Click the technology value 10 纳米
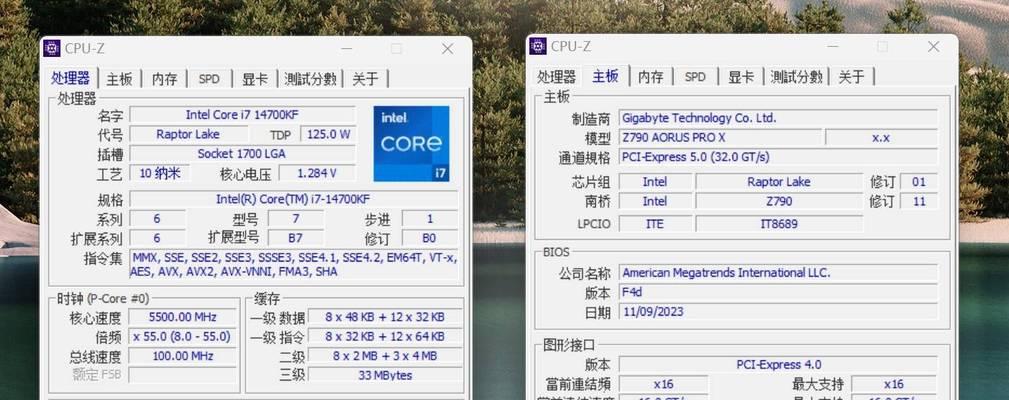 tap(160, 173)
